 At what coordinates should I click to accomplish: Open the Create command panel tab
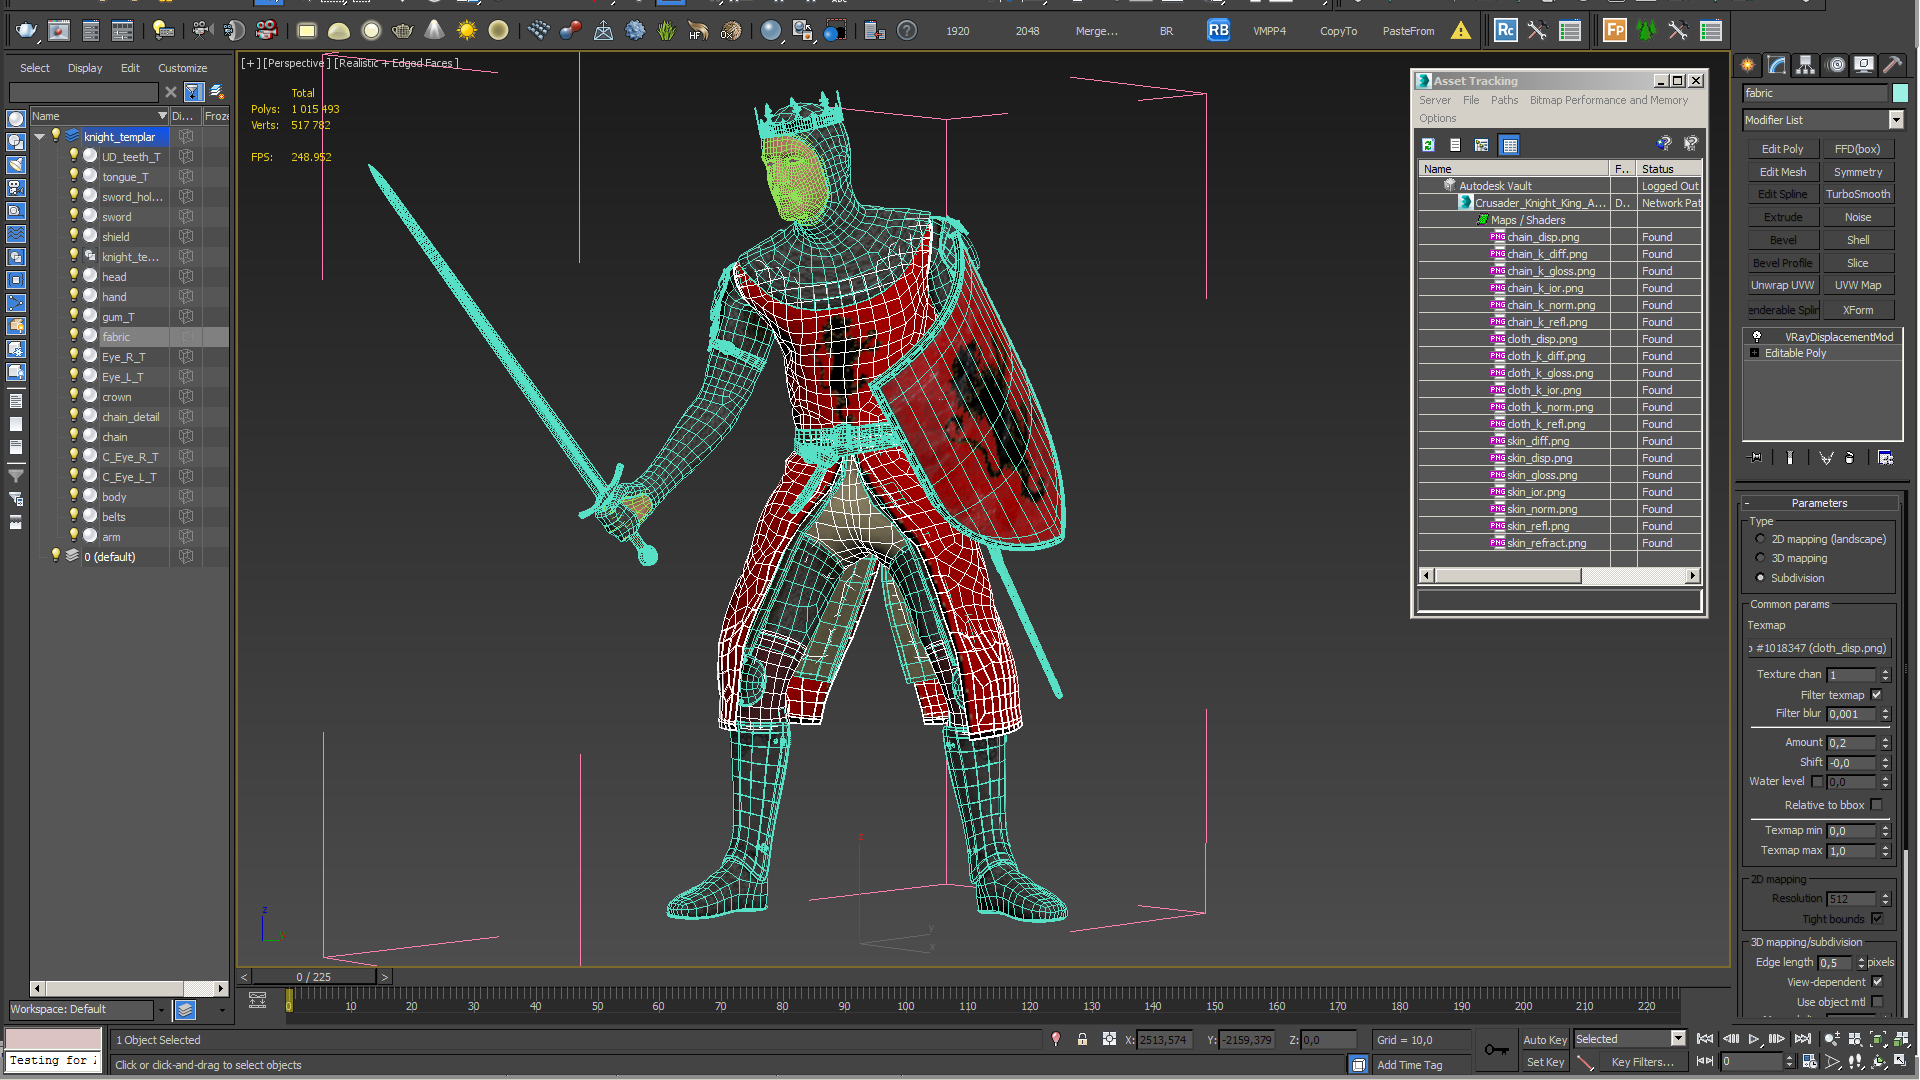click(1748, 65)
